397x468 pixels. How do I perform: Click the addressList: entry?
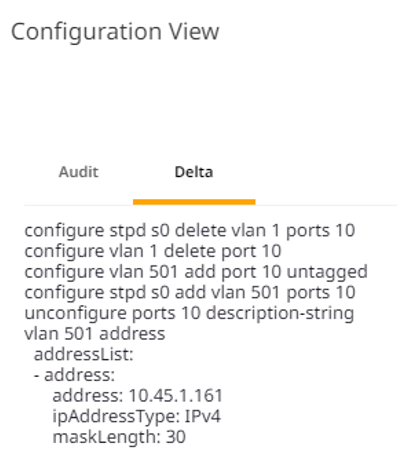coord(83,354)
